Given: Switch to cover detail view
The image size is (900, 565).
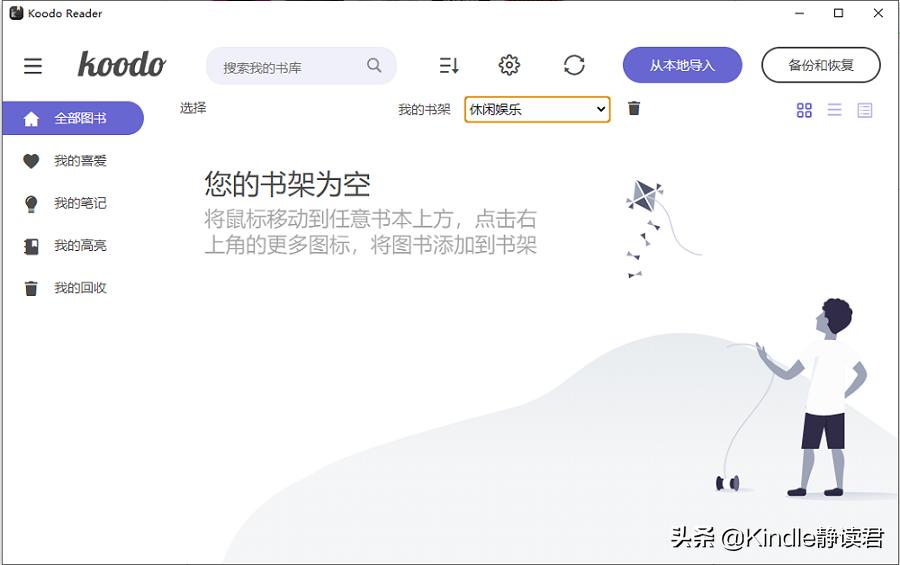Looking at the screenshot, I should click(864, 110).
